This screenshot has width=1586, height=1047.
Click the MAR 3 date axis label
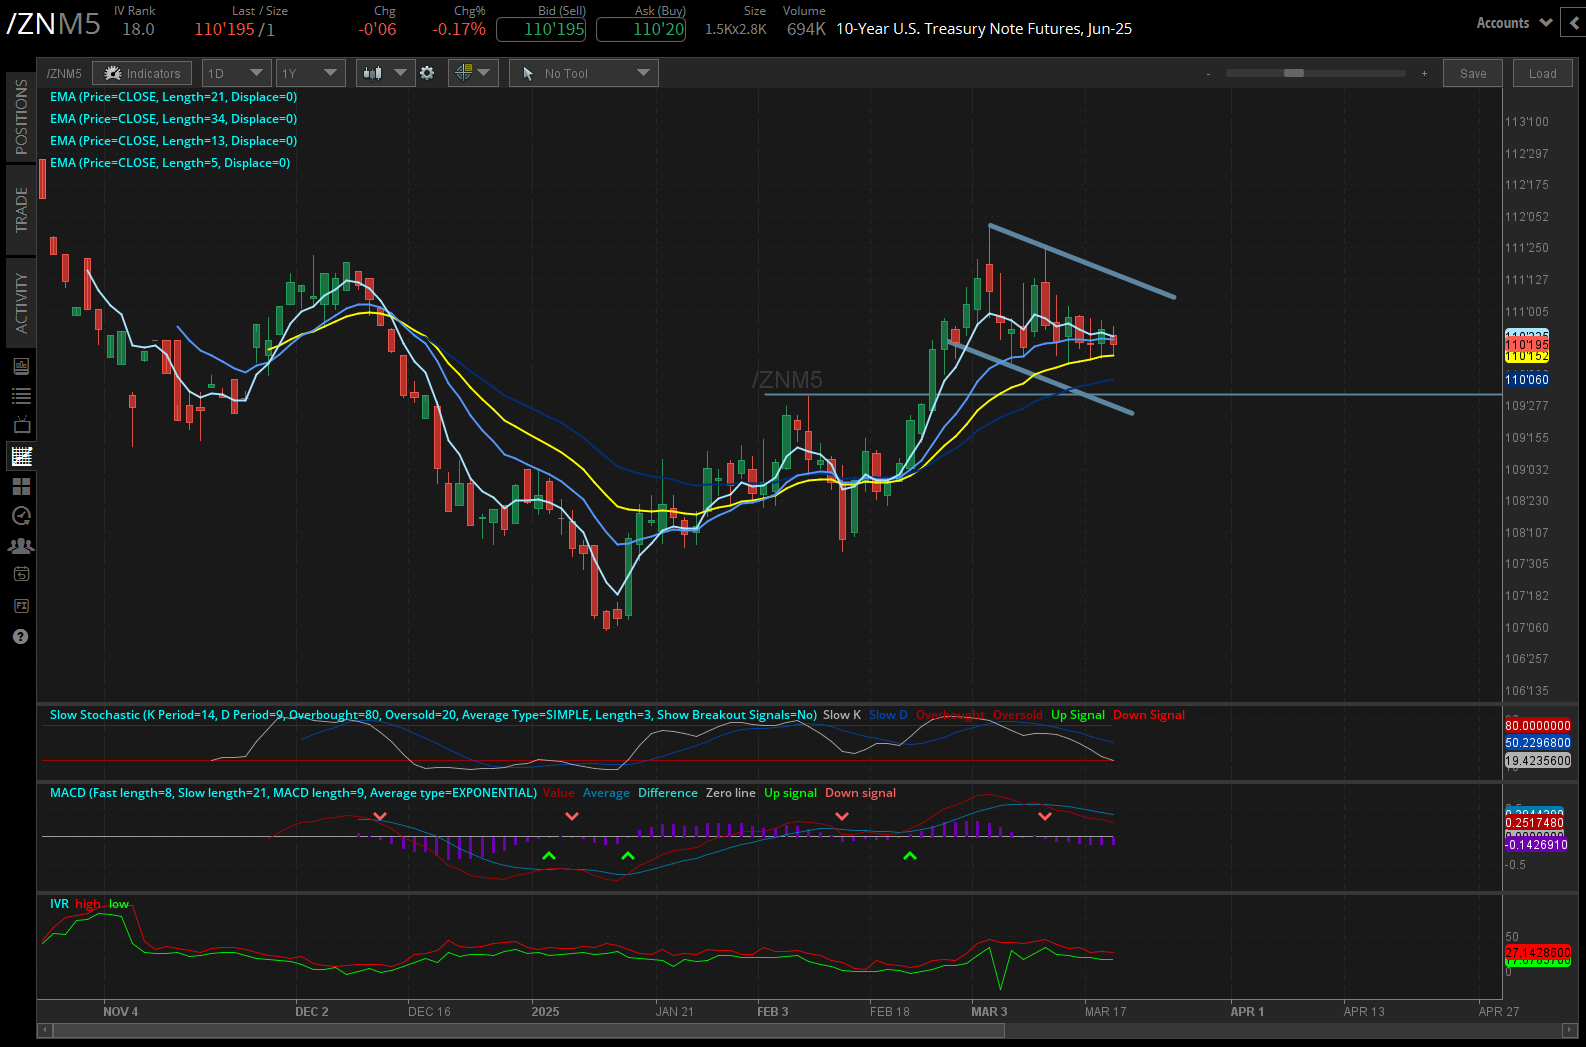989,1012
